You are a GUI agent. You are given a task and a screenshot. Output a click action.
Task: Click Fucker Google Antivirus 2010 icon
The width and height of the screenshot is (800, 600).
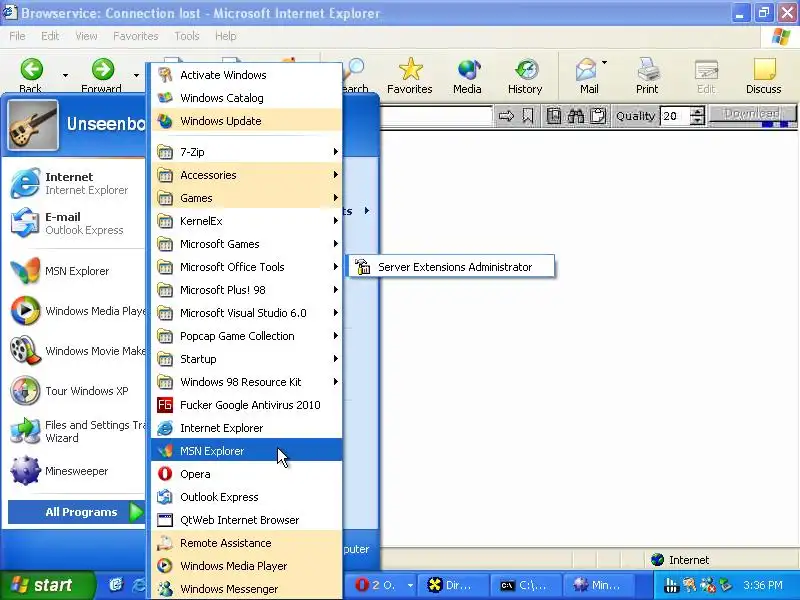click(x=165, y=405)
